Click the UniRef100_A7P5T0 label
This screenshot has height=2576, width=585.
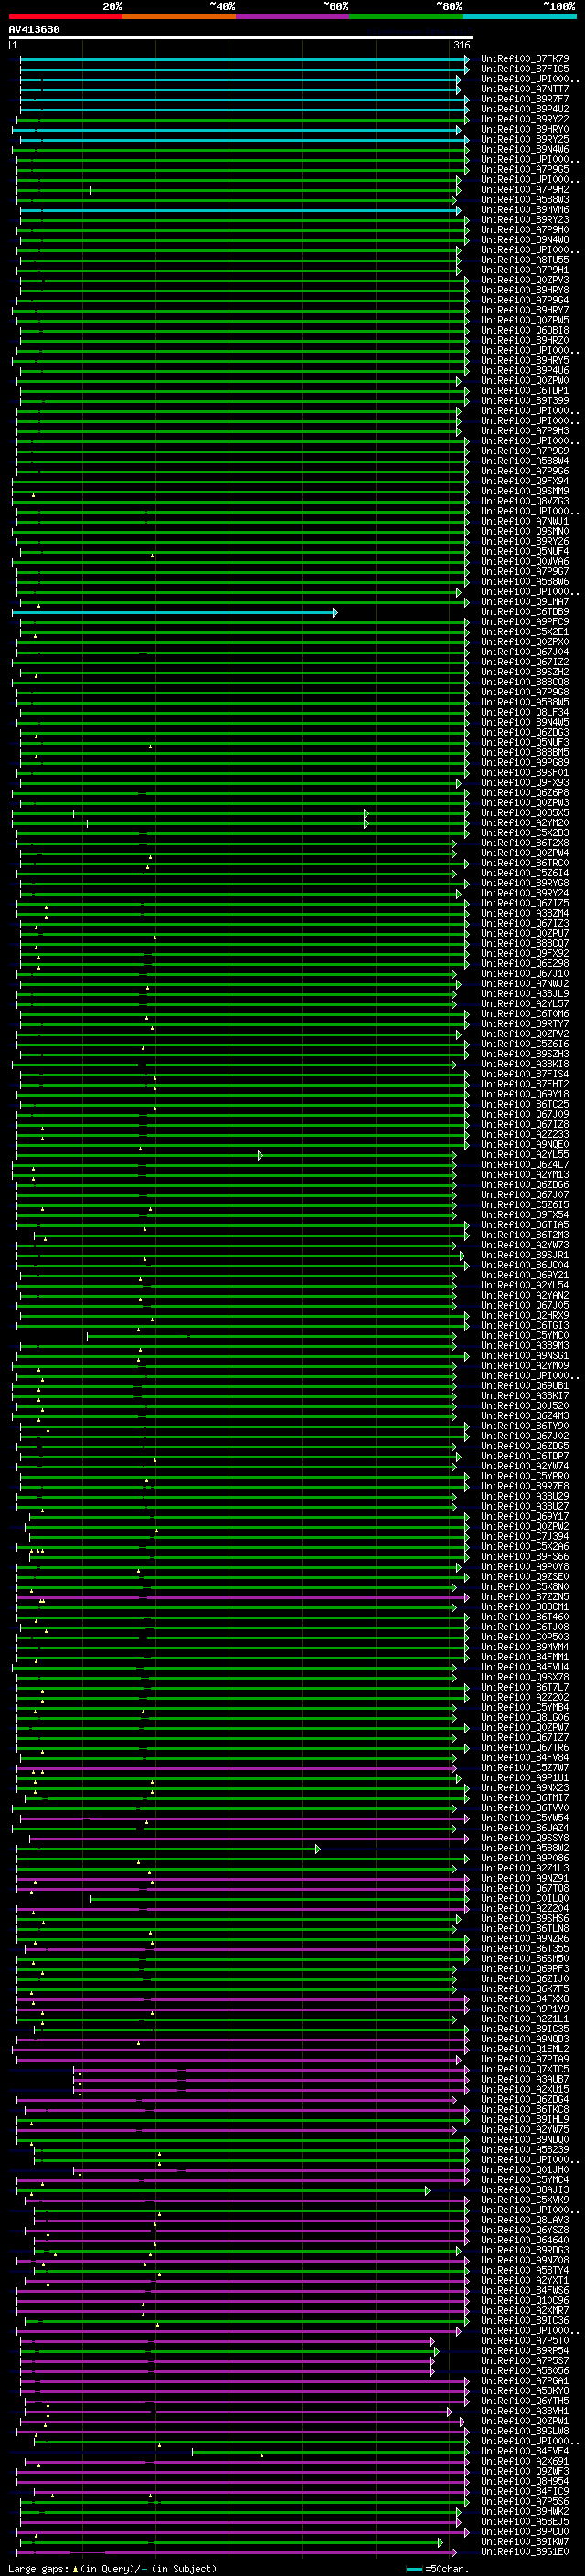(525, 2341)
